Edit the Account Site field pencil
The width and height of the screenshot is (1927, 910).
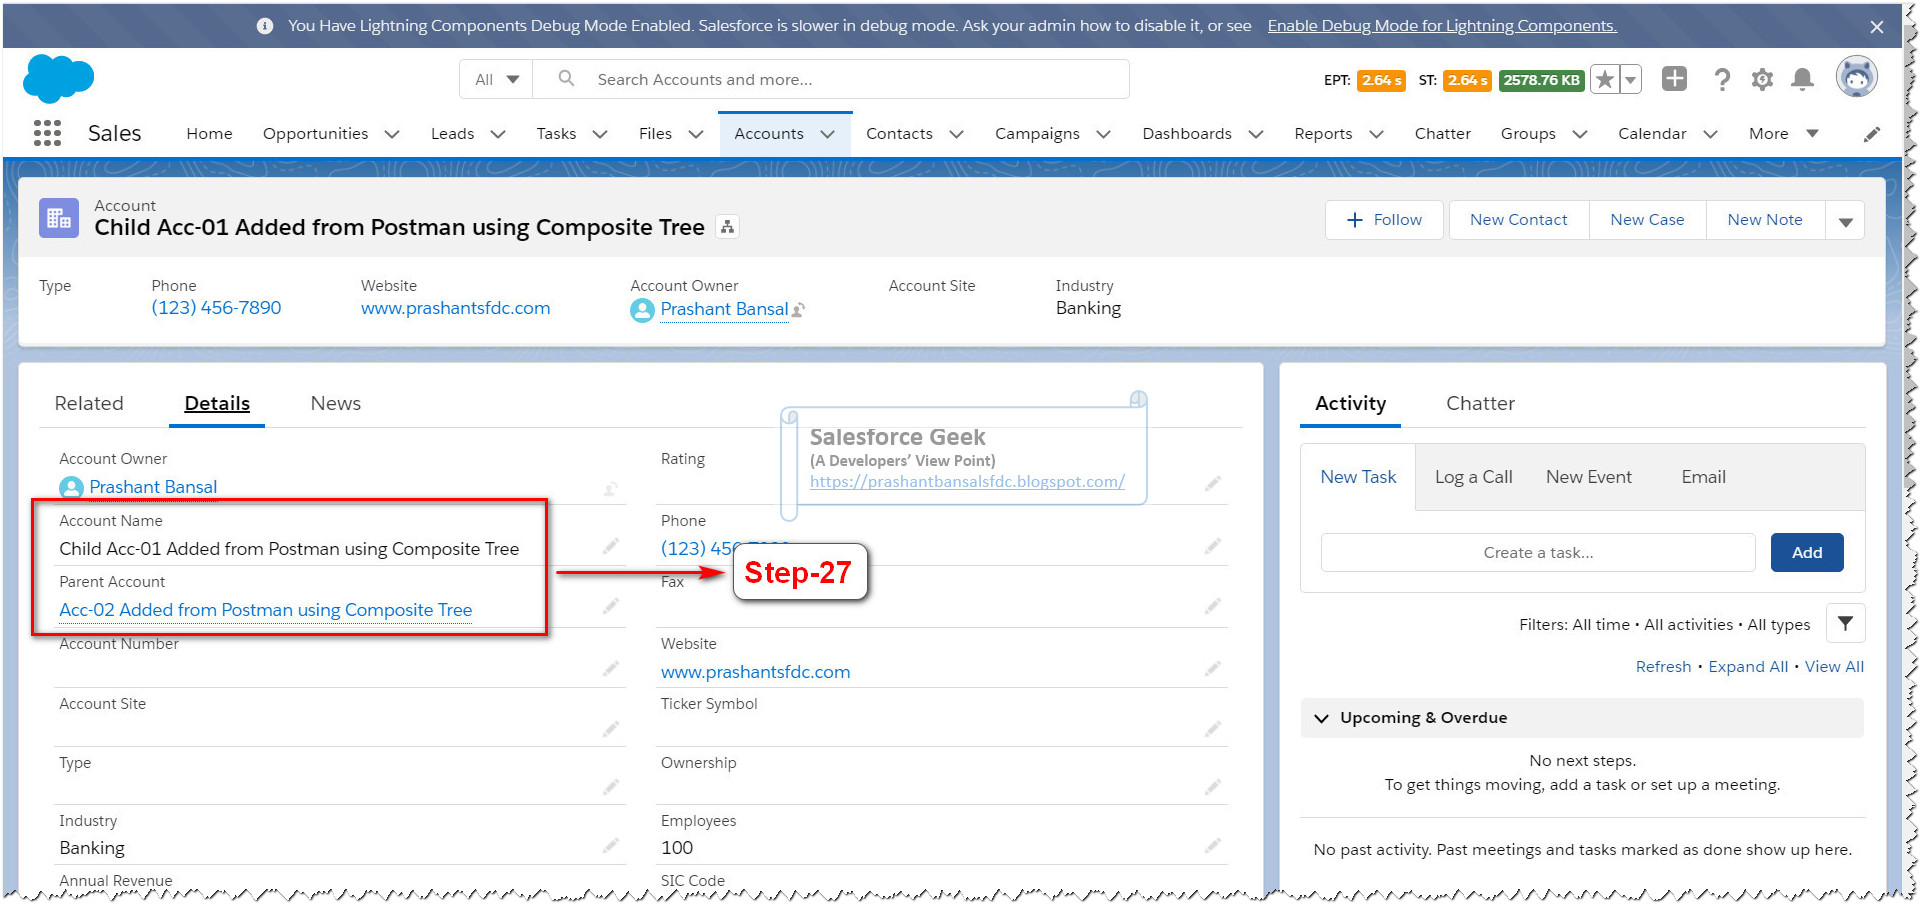coord(611,729)
